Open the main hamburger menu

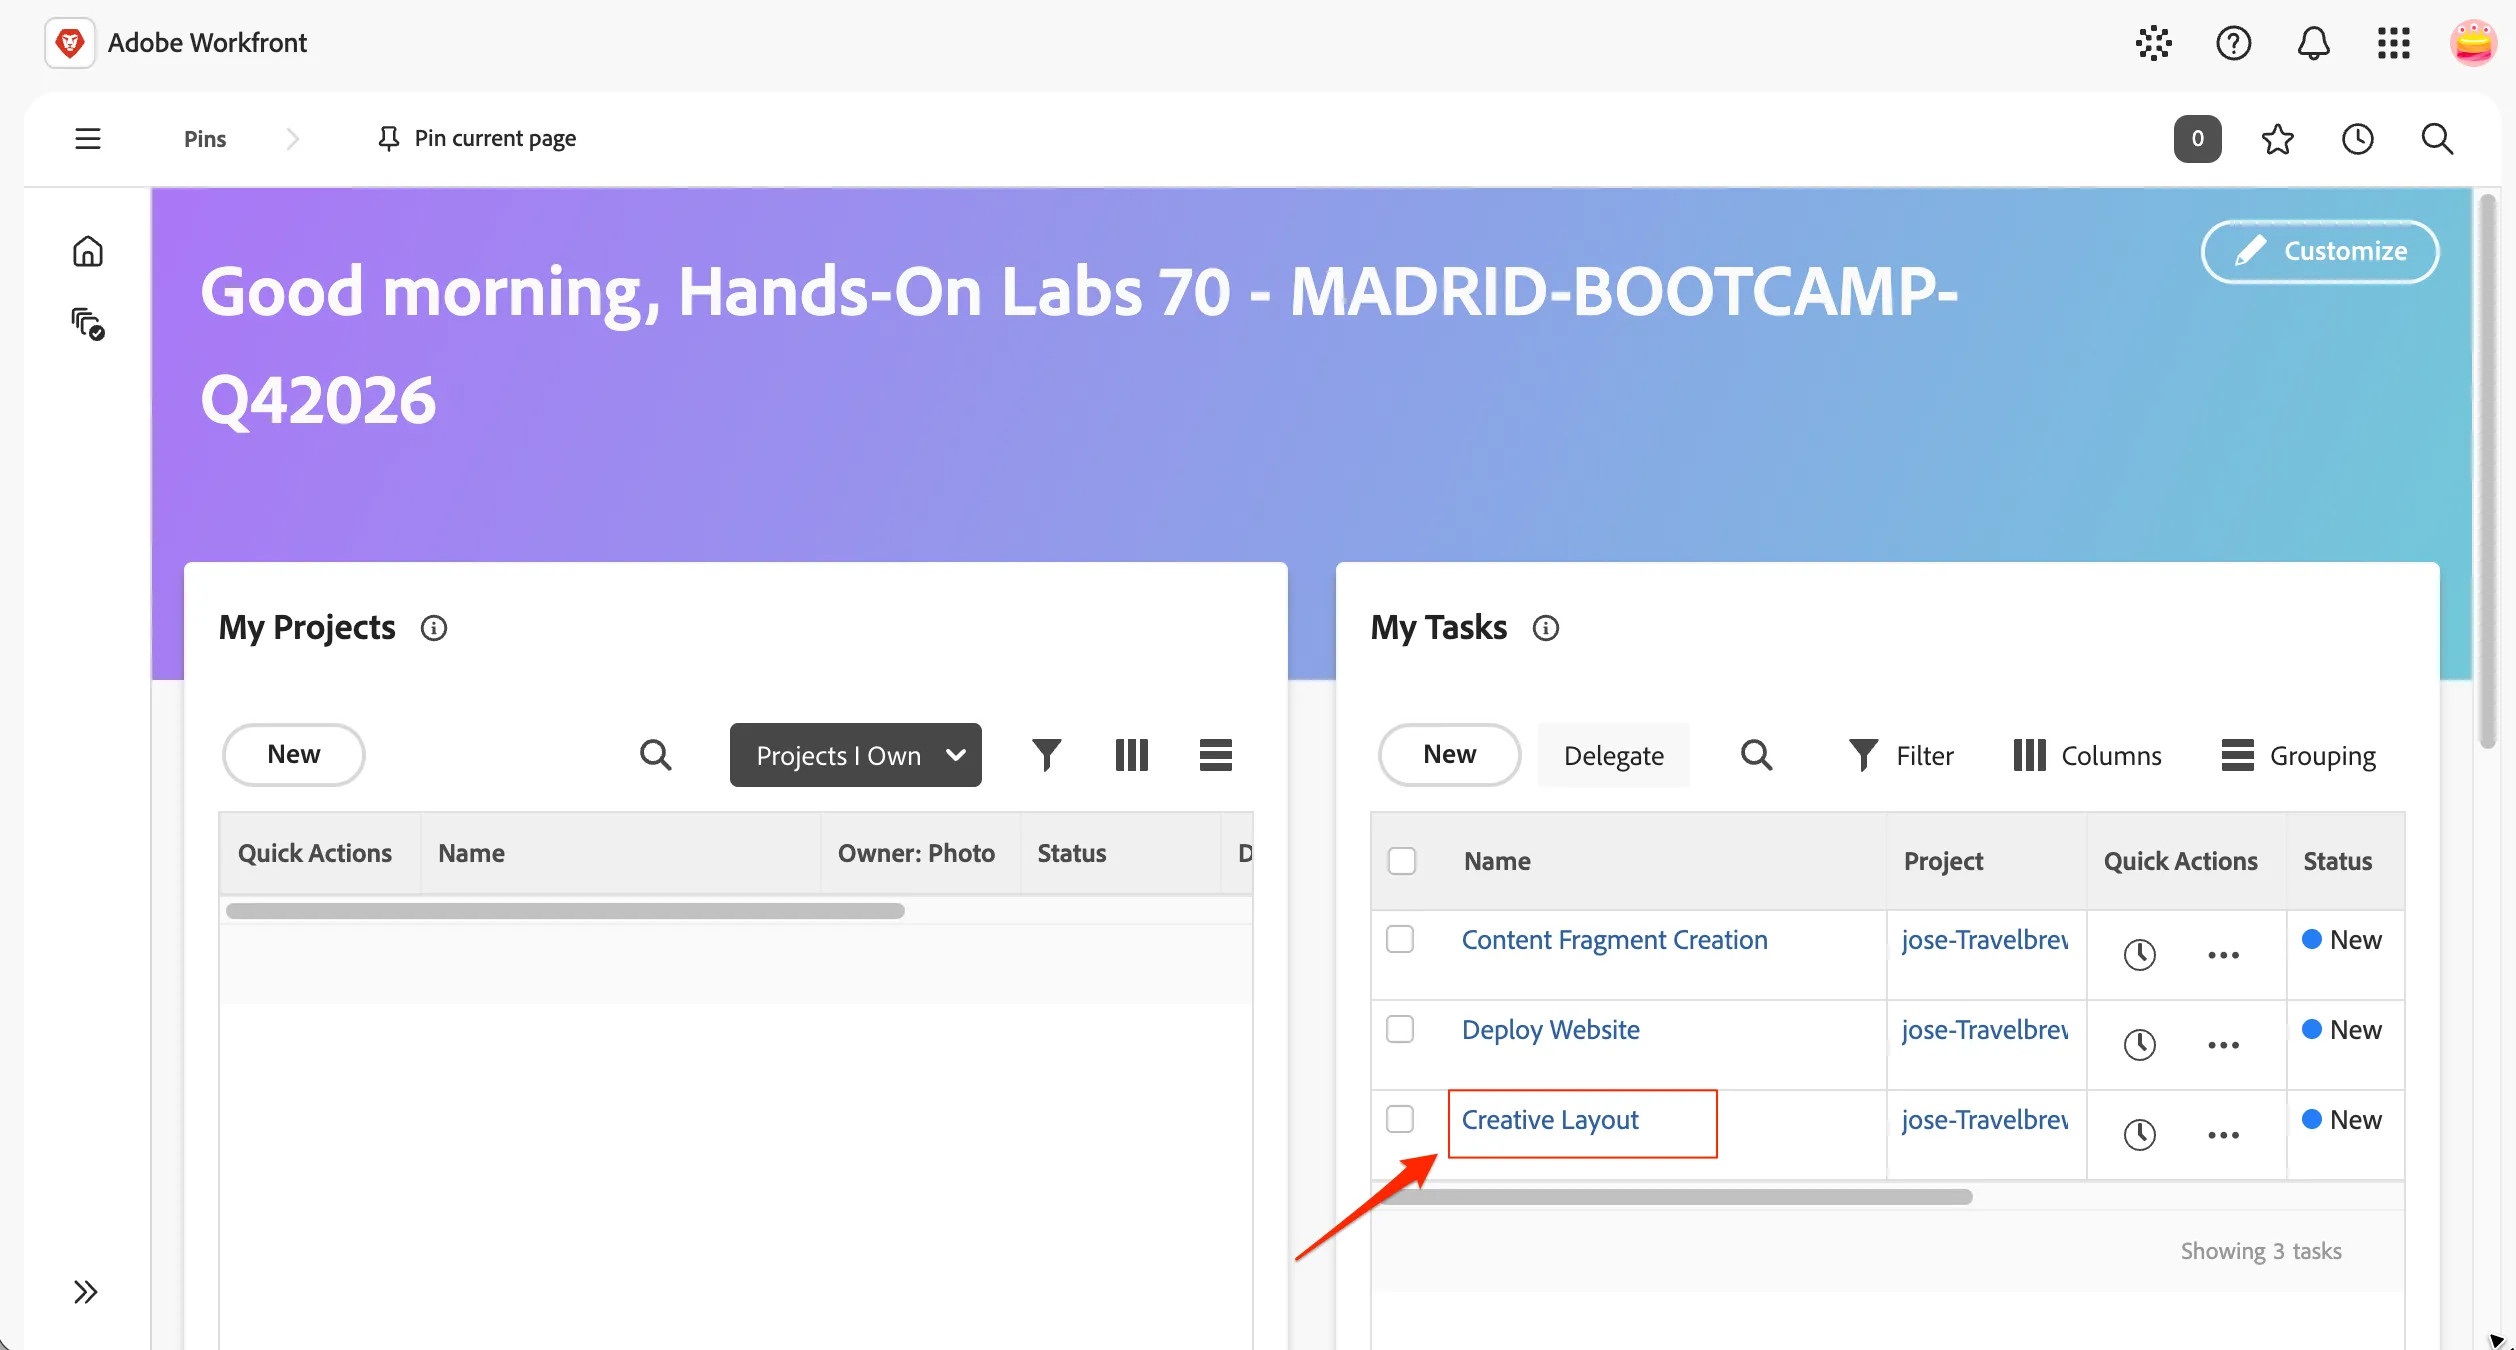[x=88, y=139]
